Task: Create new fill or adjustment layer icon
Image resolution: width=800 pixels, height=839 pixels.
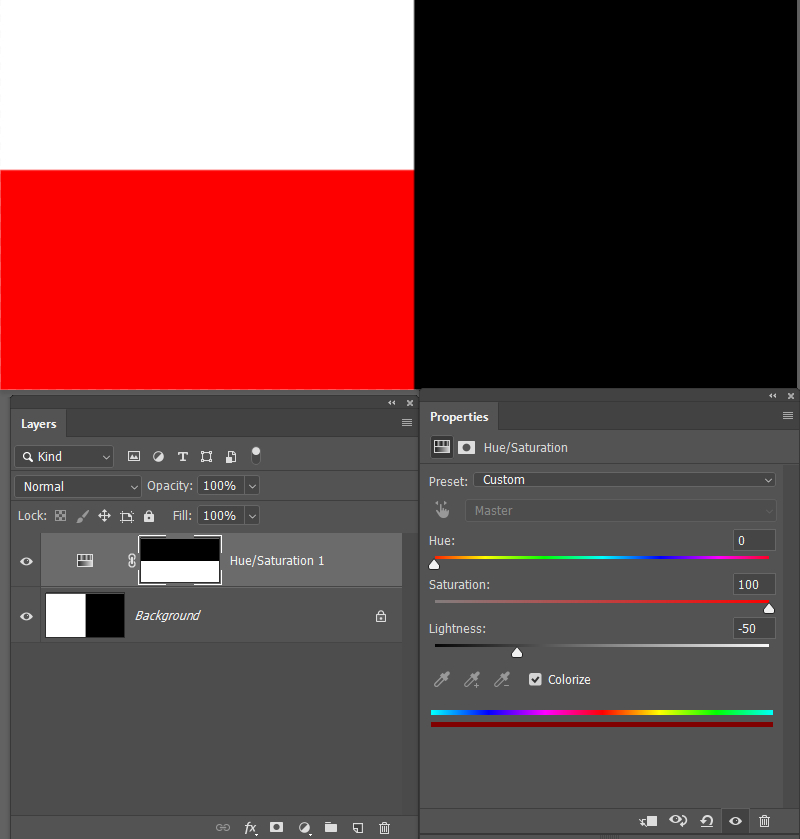Action: click(304, 828)
